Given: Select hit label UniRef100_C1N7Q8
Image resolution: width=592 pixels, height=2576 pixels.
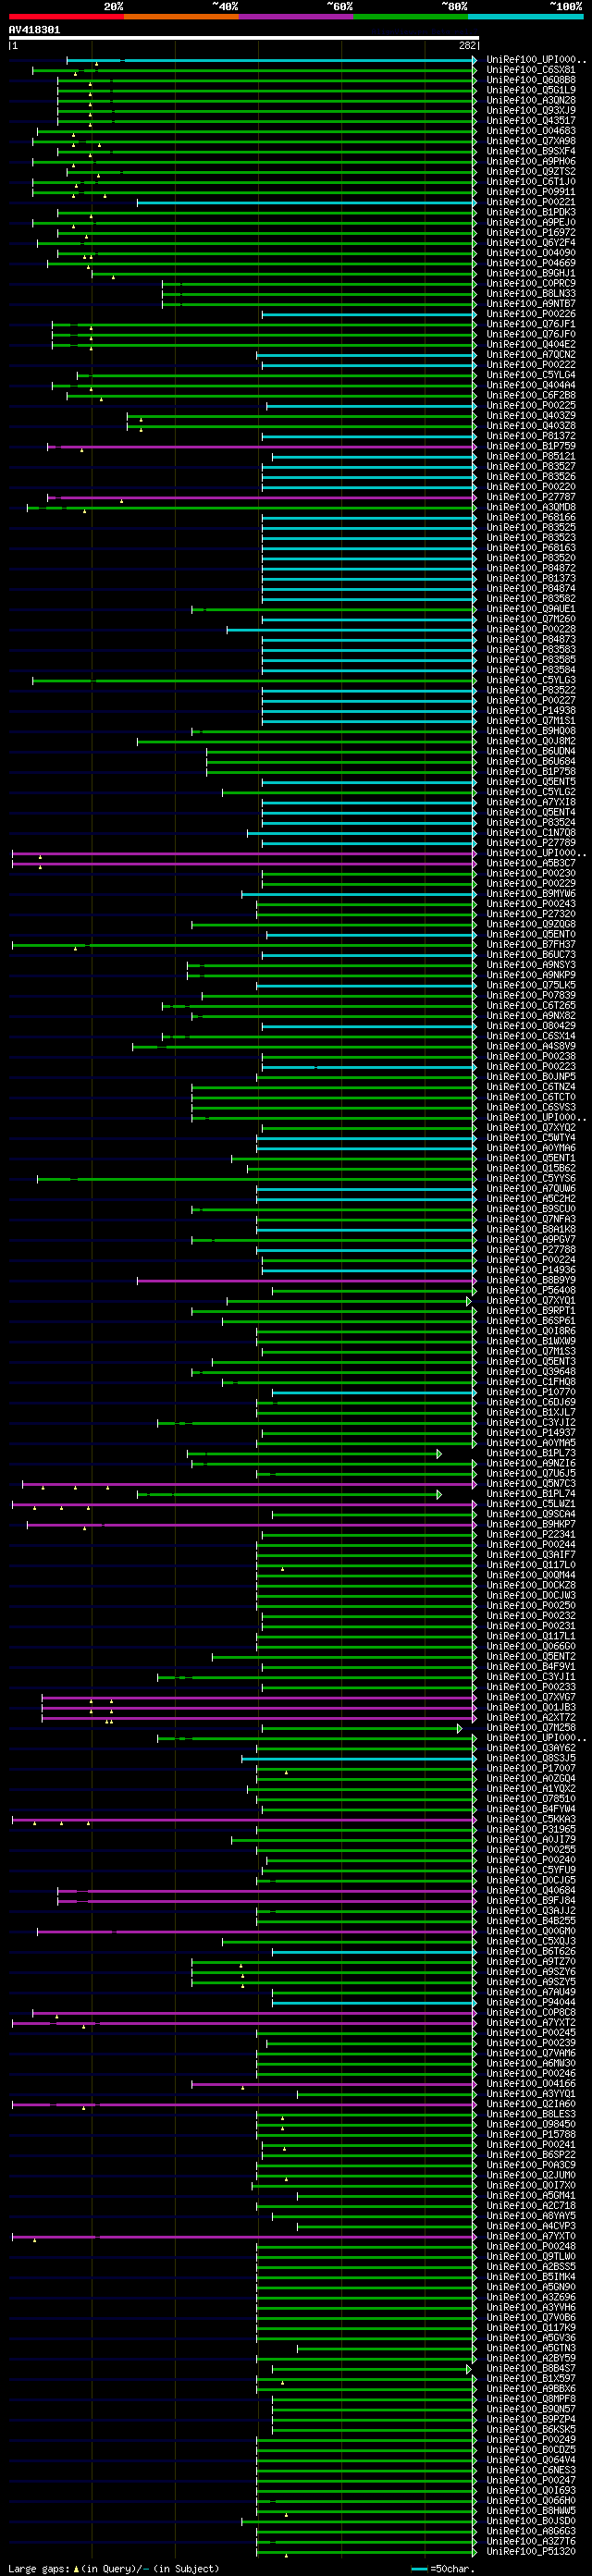Looking at the screenshot, I should (x=531, y=833).
